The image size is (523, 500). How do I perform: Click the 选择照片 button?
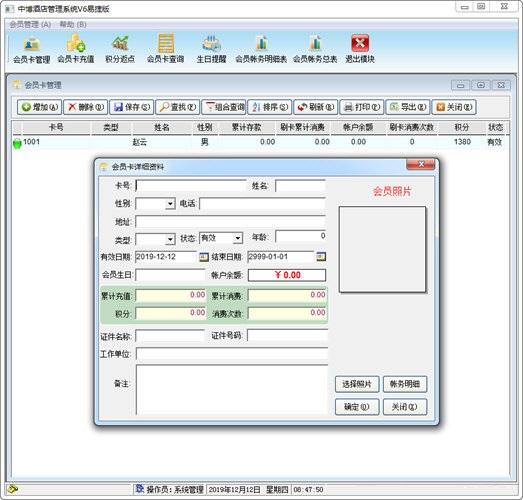click(357, 384)
